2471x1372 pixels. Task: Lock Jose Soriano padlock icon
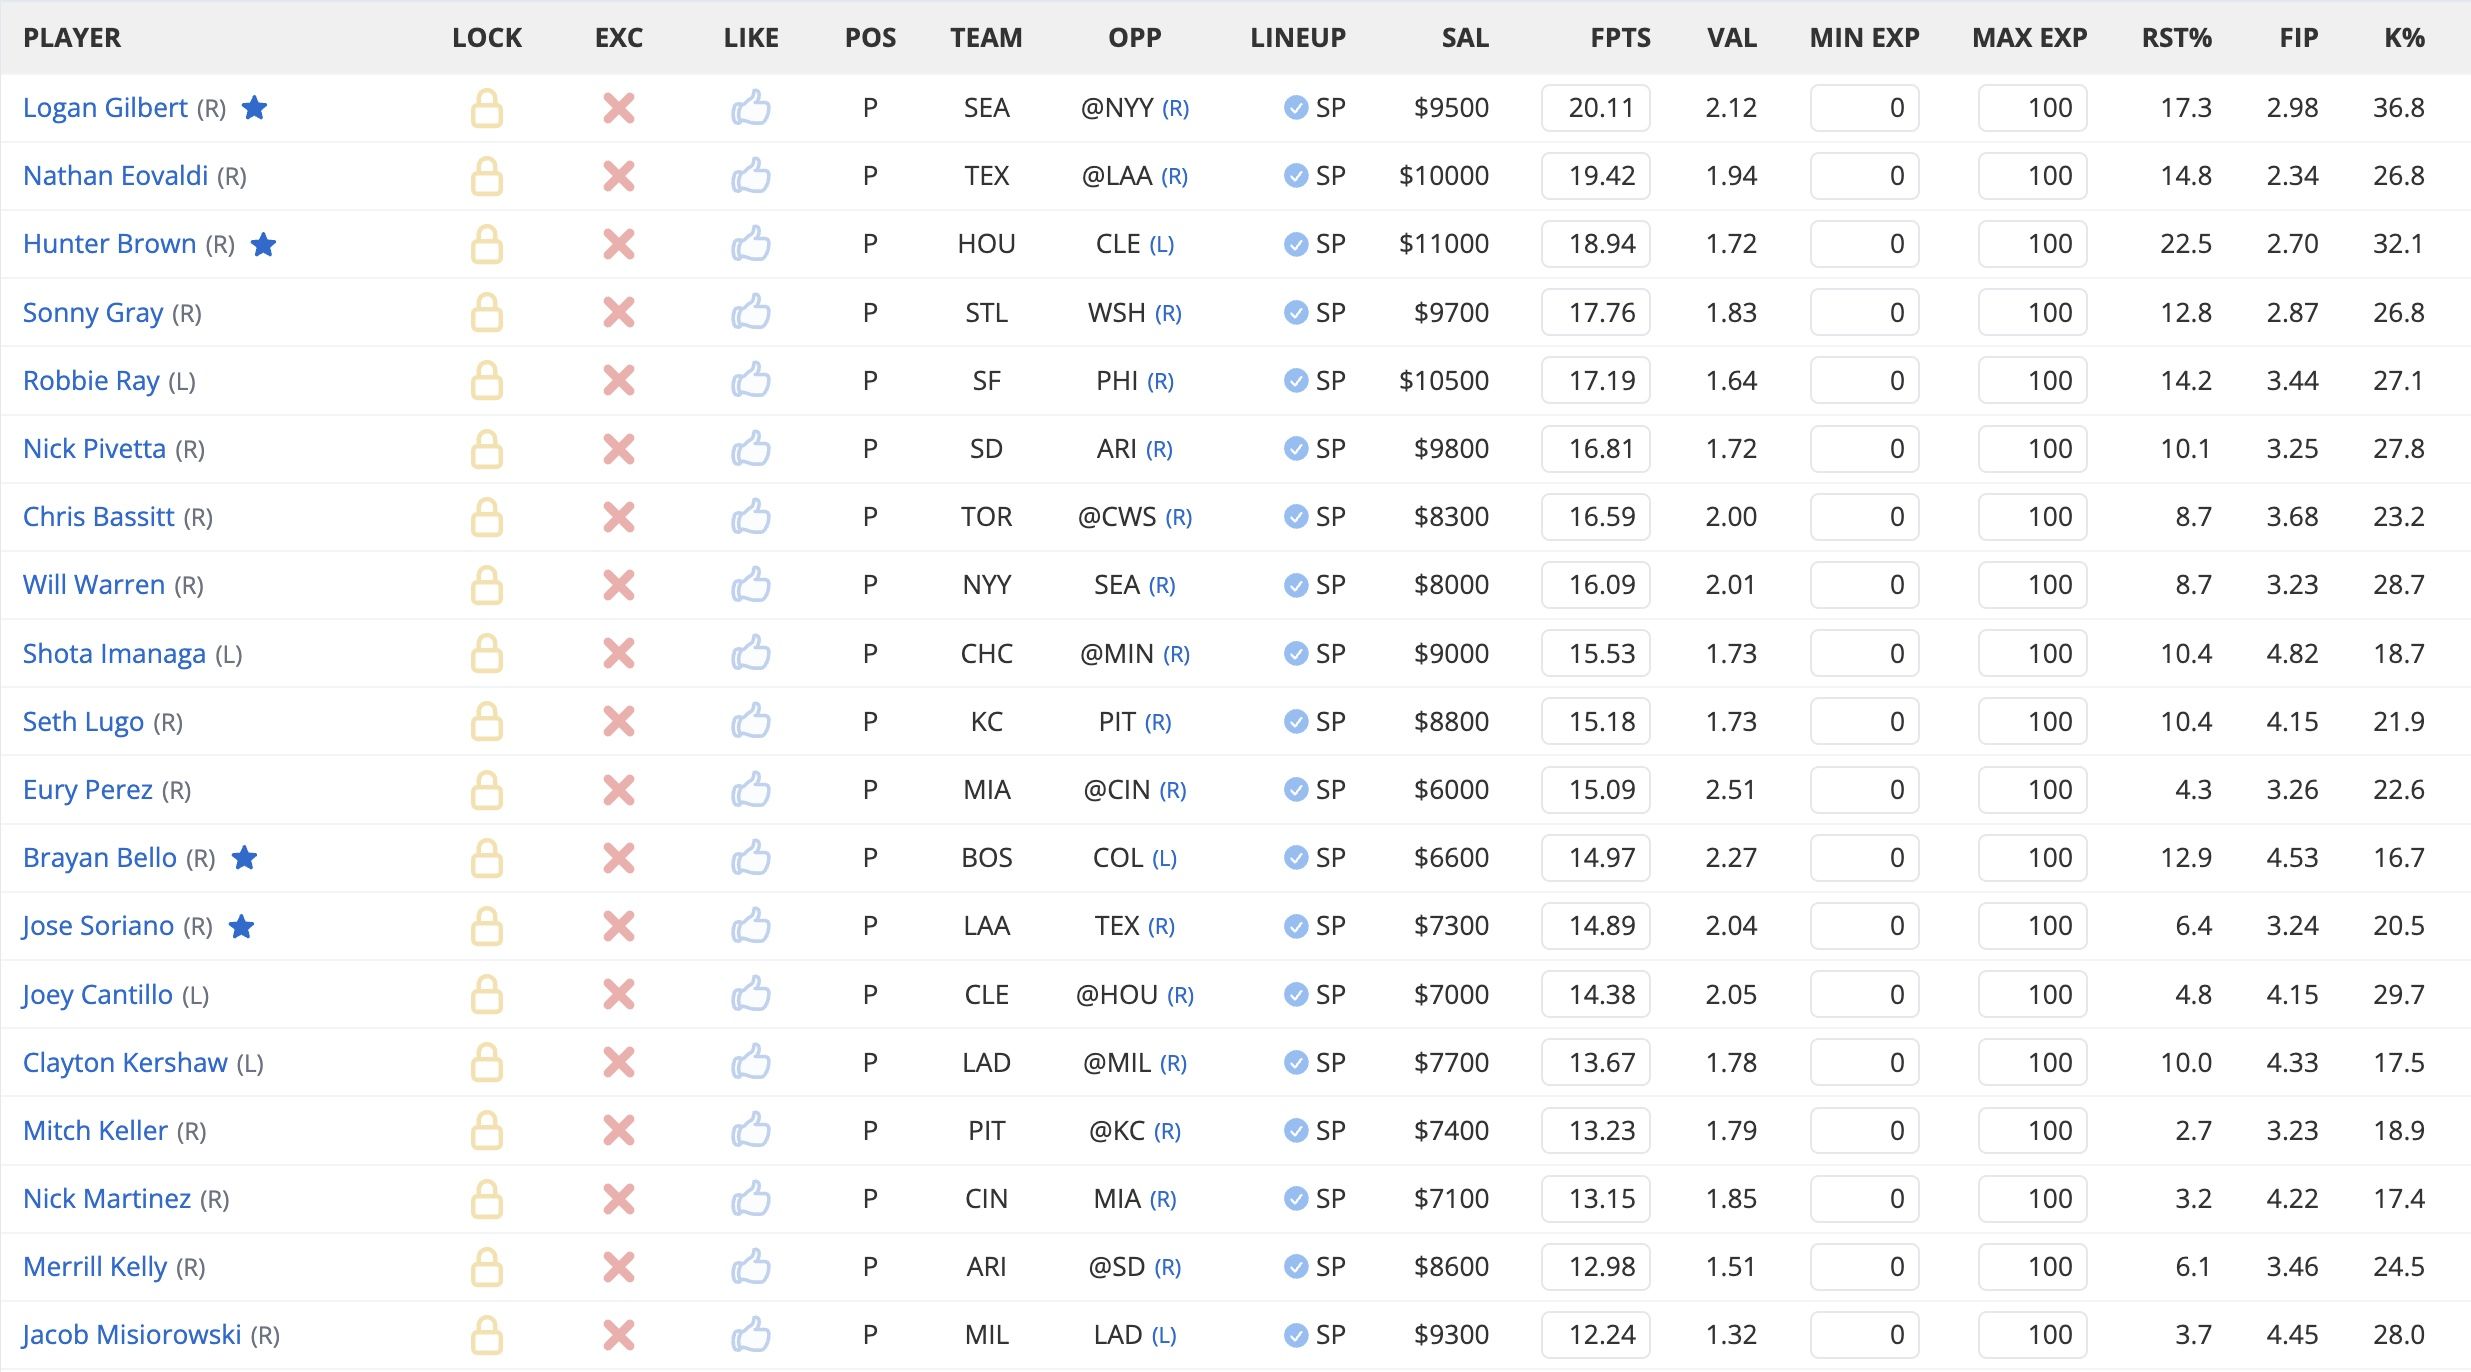(x=487, y=926)
